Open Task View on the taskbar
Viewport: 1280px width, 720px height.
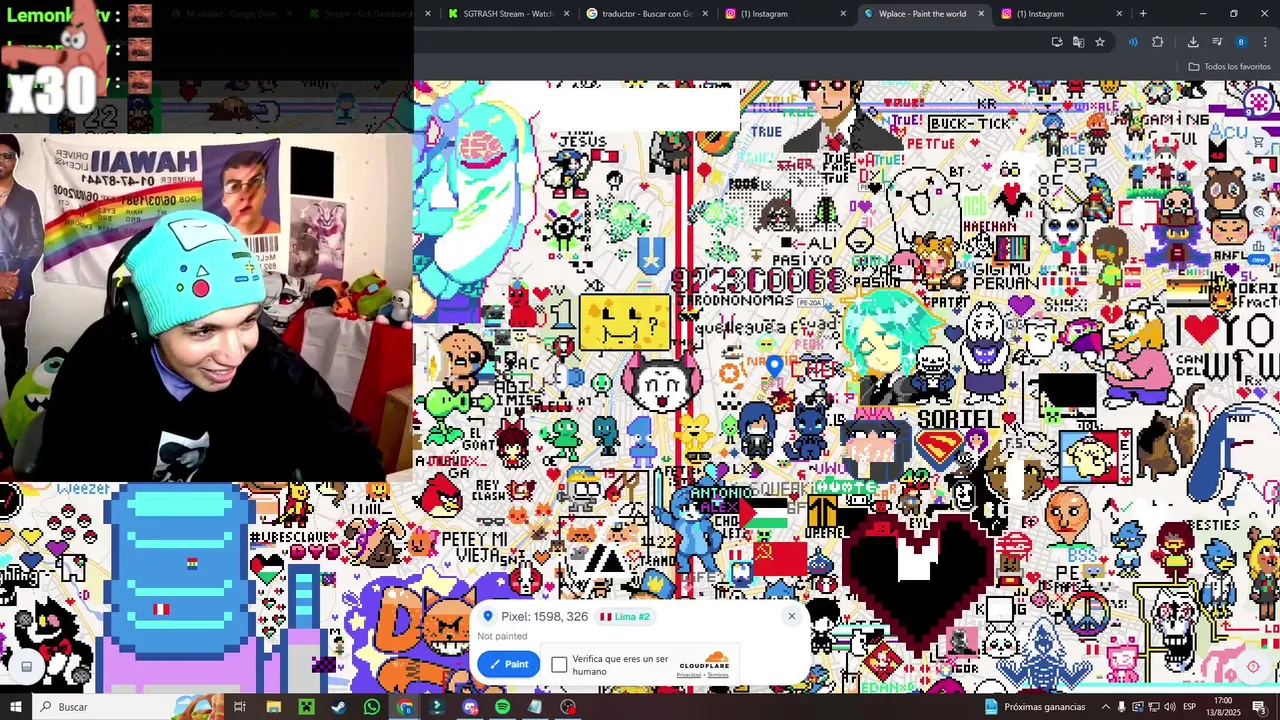click(x=240, y=707)
